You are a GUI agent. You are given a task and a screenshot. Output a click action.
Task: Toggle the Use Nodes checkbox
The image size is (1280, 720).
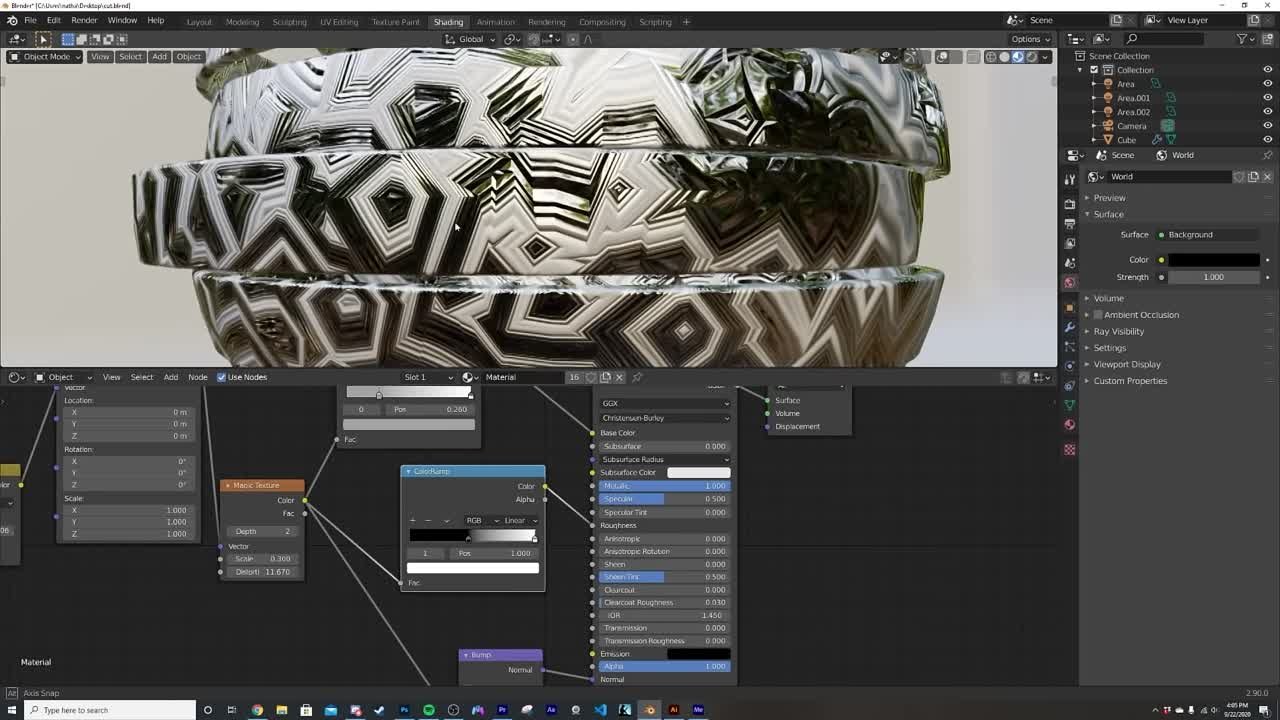point(222,377)
